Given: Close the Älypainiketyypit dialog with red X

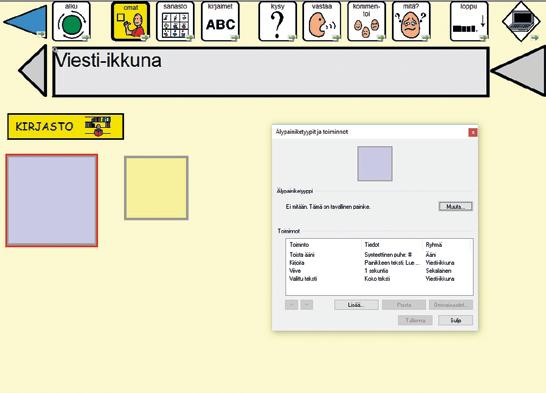Looking at the screenshot, I should pos(473,132).
